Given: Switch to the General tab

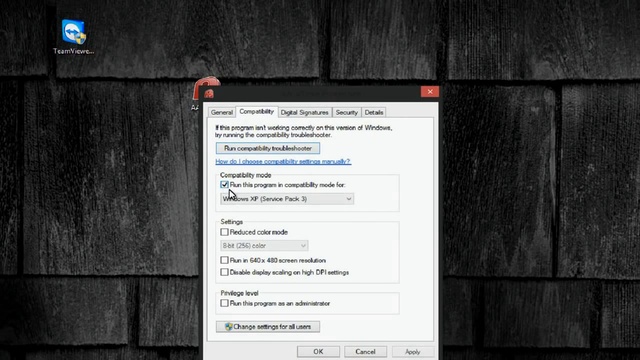Looking at the screenshot, I should 222,112.
